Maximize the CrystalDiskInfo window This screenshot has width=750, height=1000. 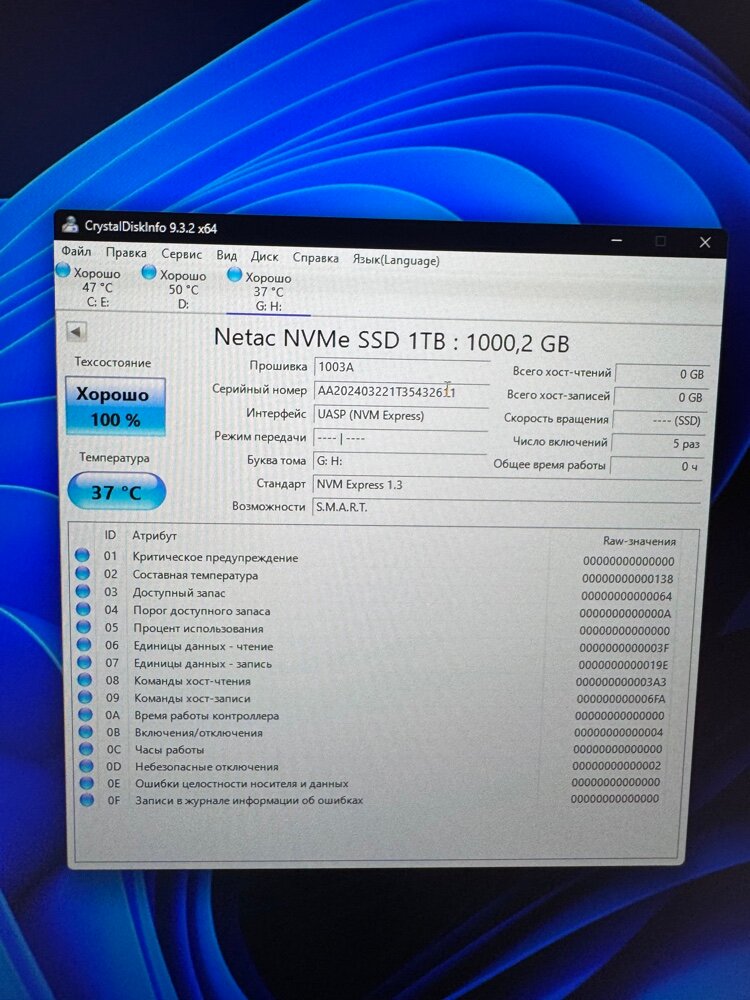(661, 240)
